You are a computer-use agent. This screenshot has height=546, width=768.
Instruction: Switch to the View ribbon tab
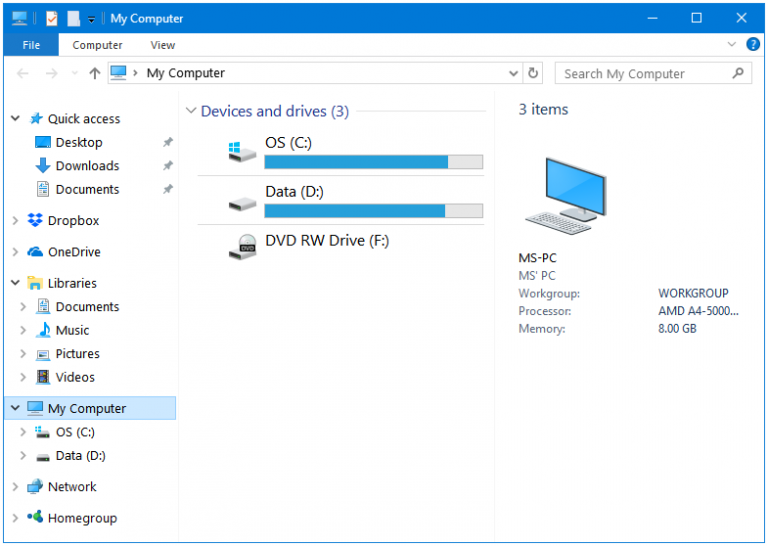pyautogui.click(x=163, y=45)
